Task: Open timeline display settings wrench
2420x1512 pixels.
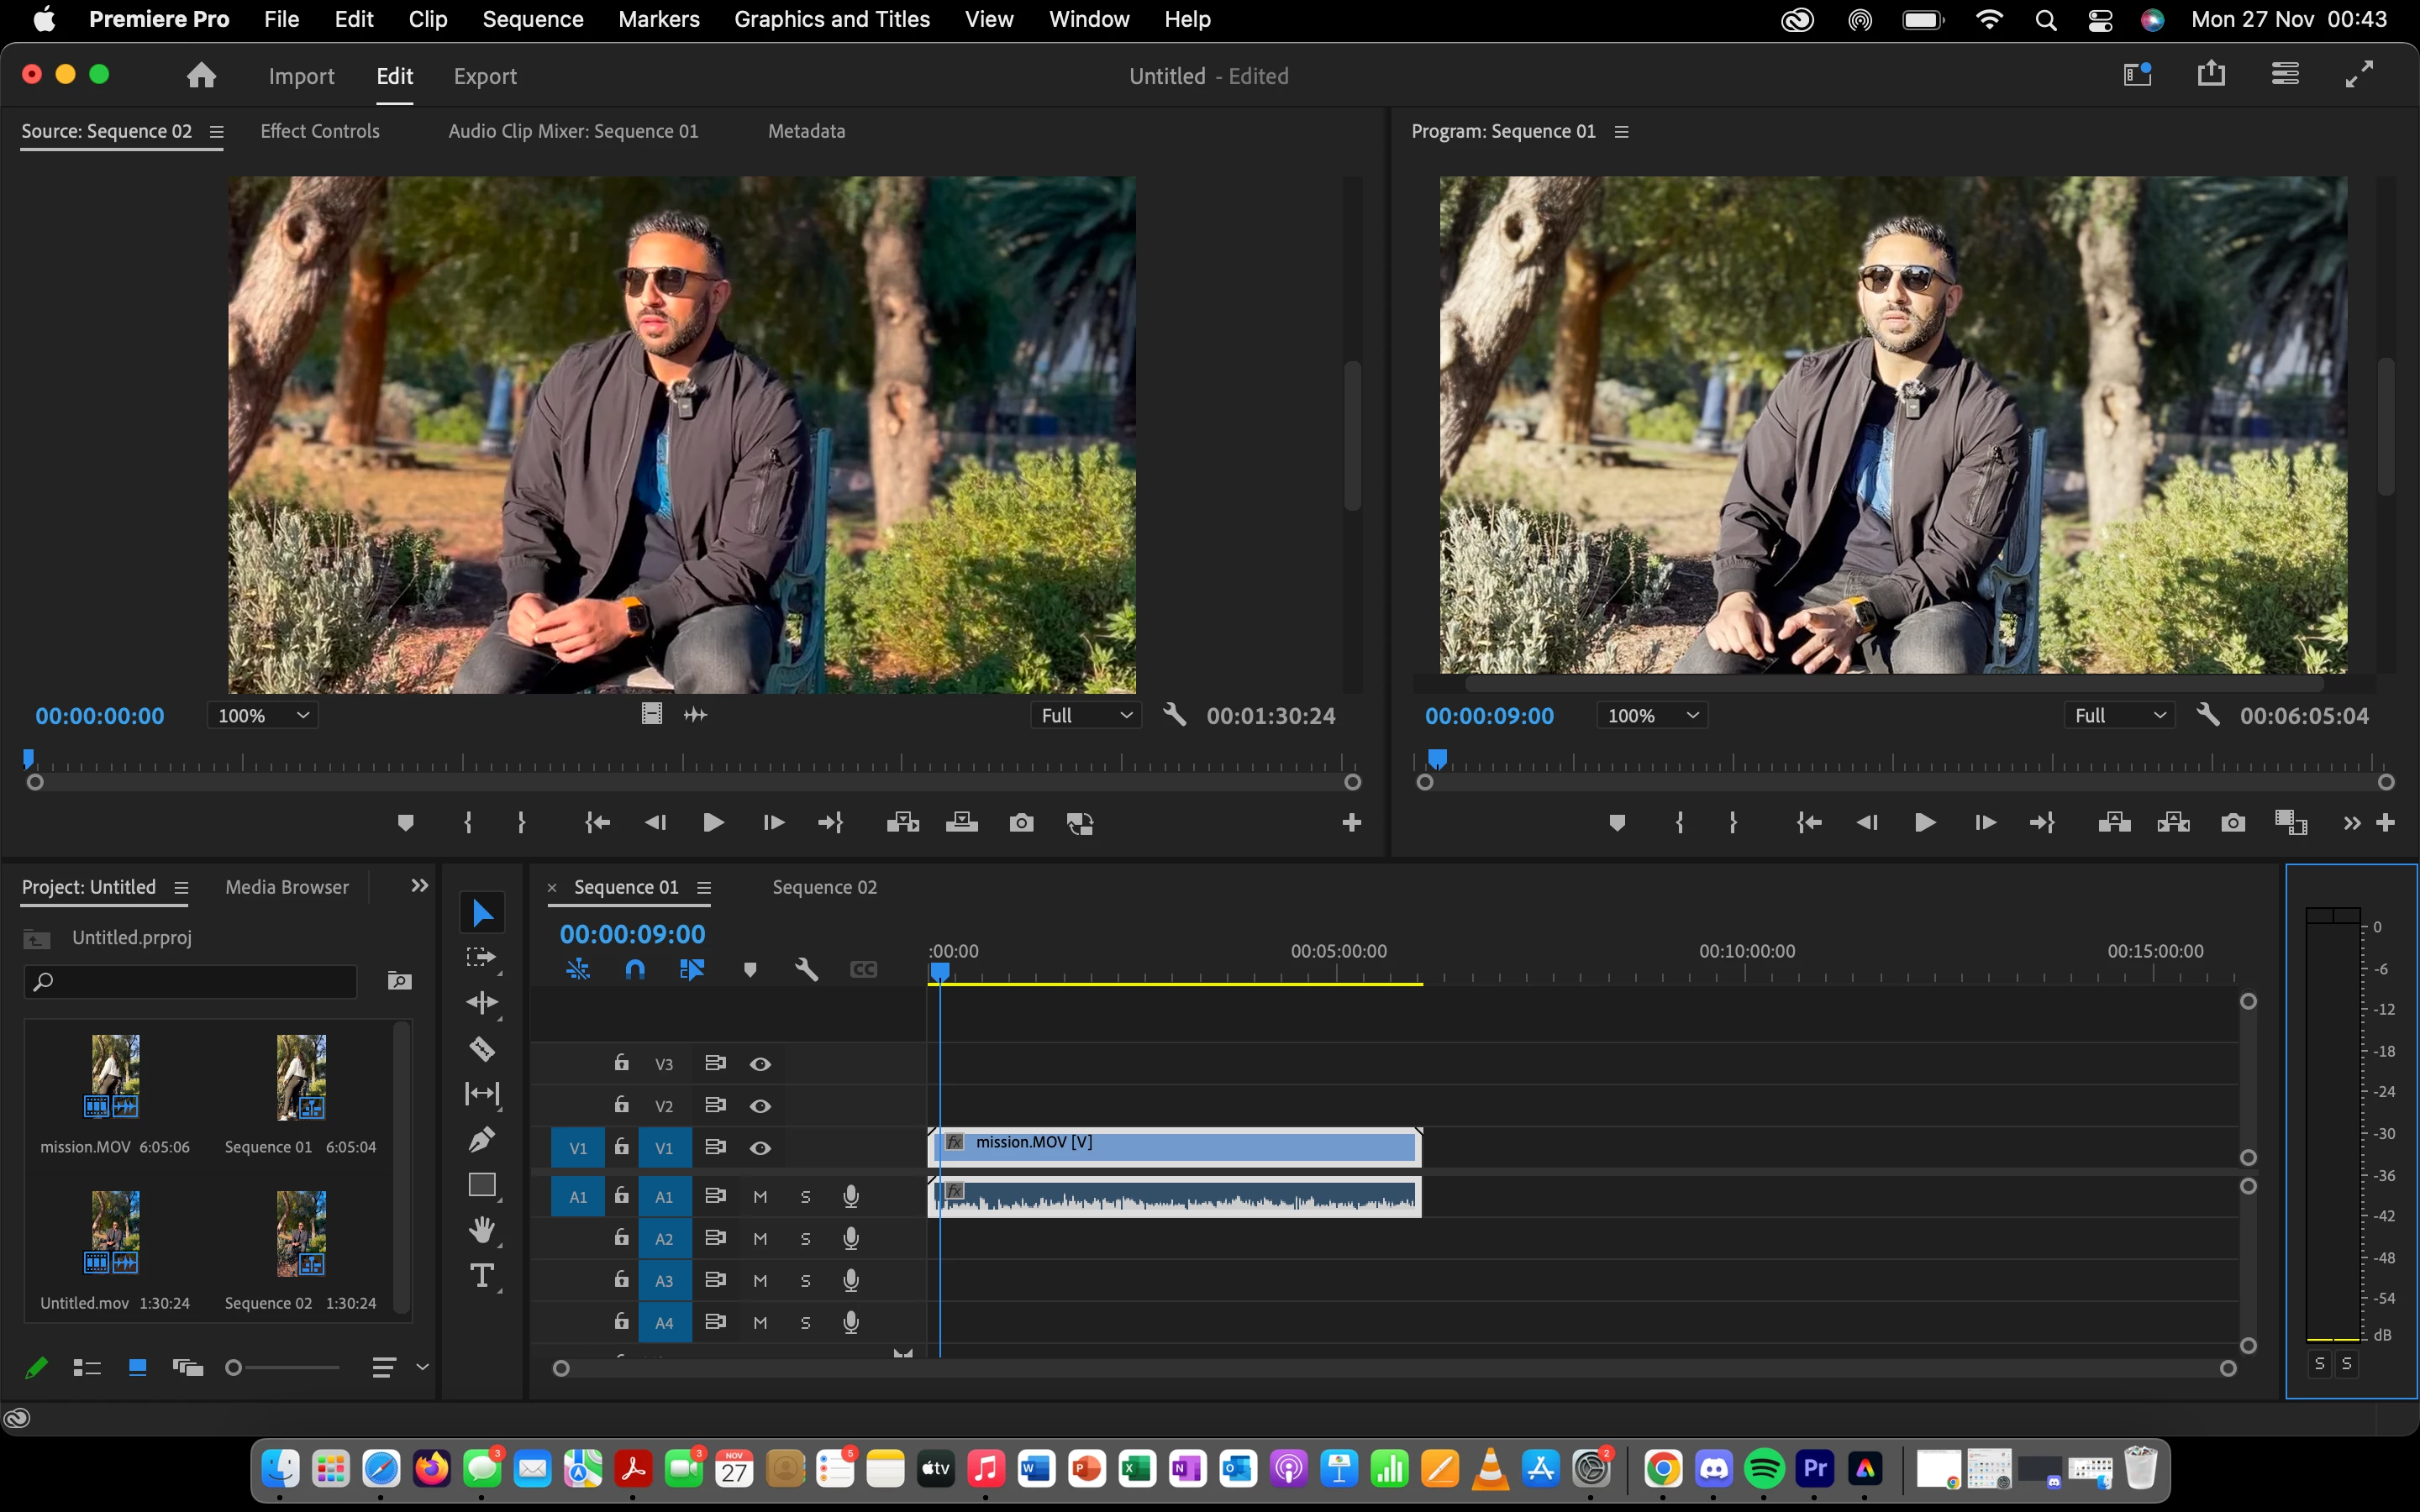Action: click(x=806, y=969)
